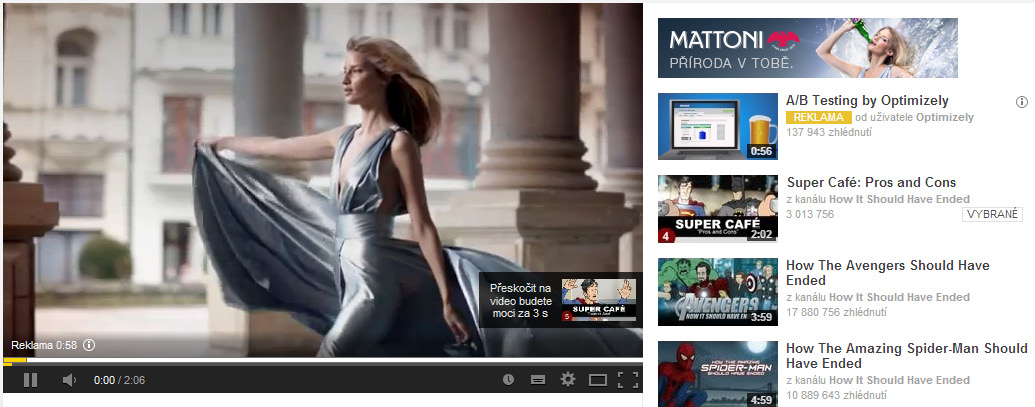Click the A/B Testing video thumbnail
This screenshot has width=1035, height=407.
coord(718,126)
